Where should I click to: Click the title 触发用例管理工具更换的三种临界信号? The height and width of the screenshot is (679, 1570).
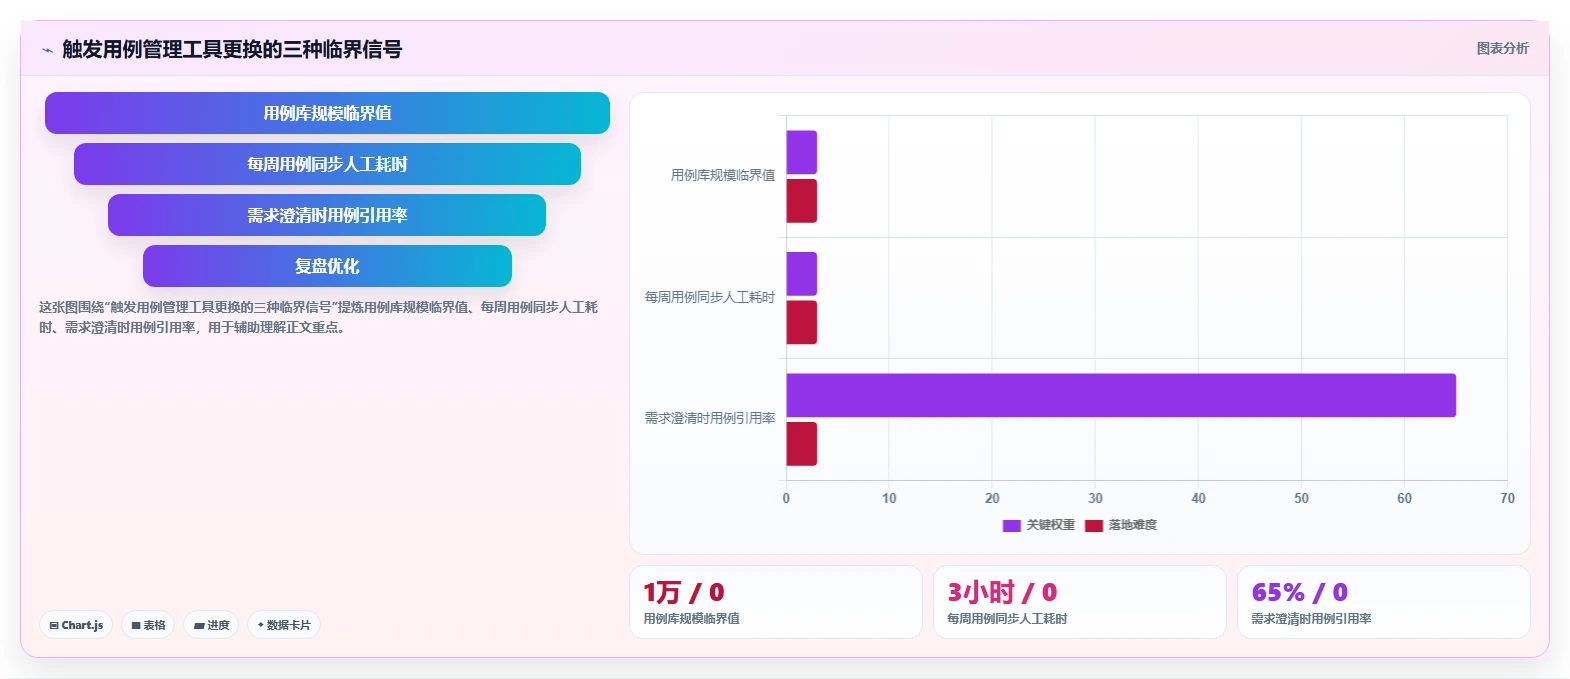(x=232, y=49)
